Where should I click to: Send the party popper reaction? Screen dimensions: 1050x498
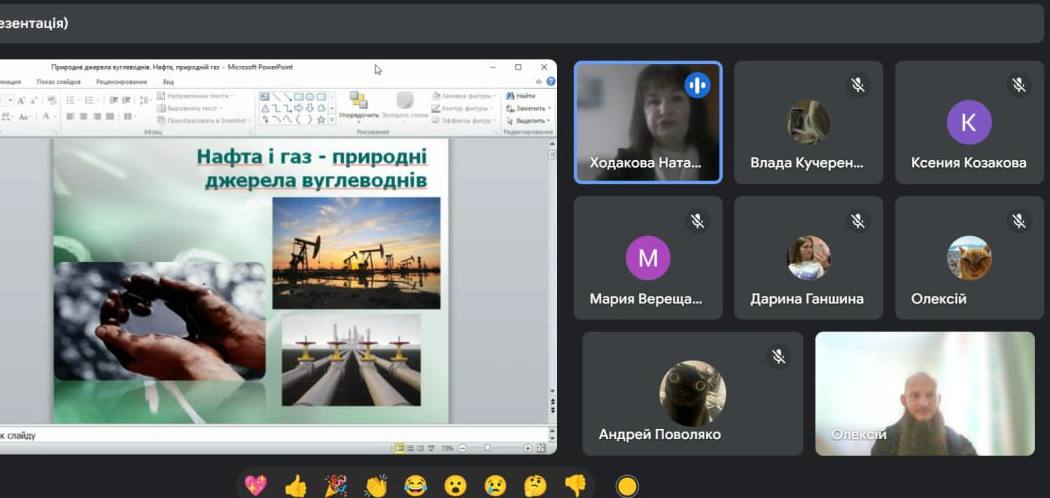336,486
